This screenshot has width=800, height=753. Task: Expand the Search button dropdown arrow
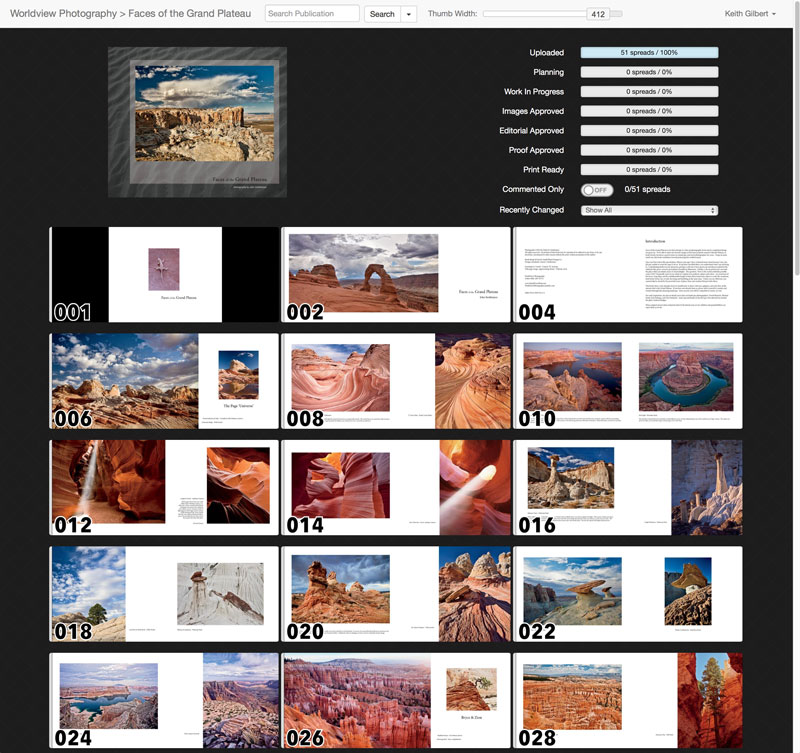coord(408,14)
